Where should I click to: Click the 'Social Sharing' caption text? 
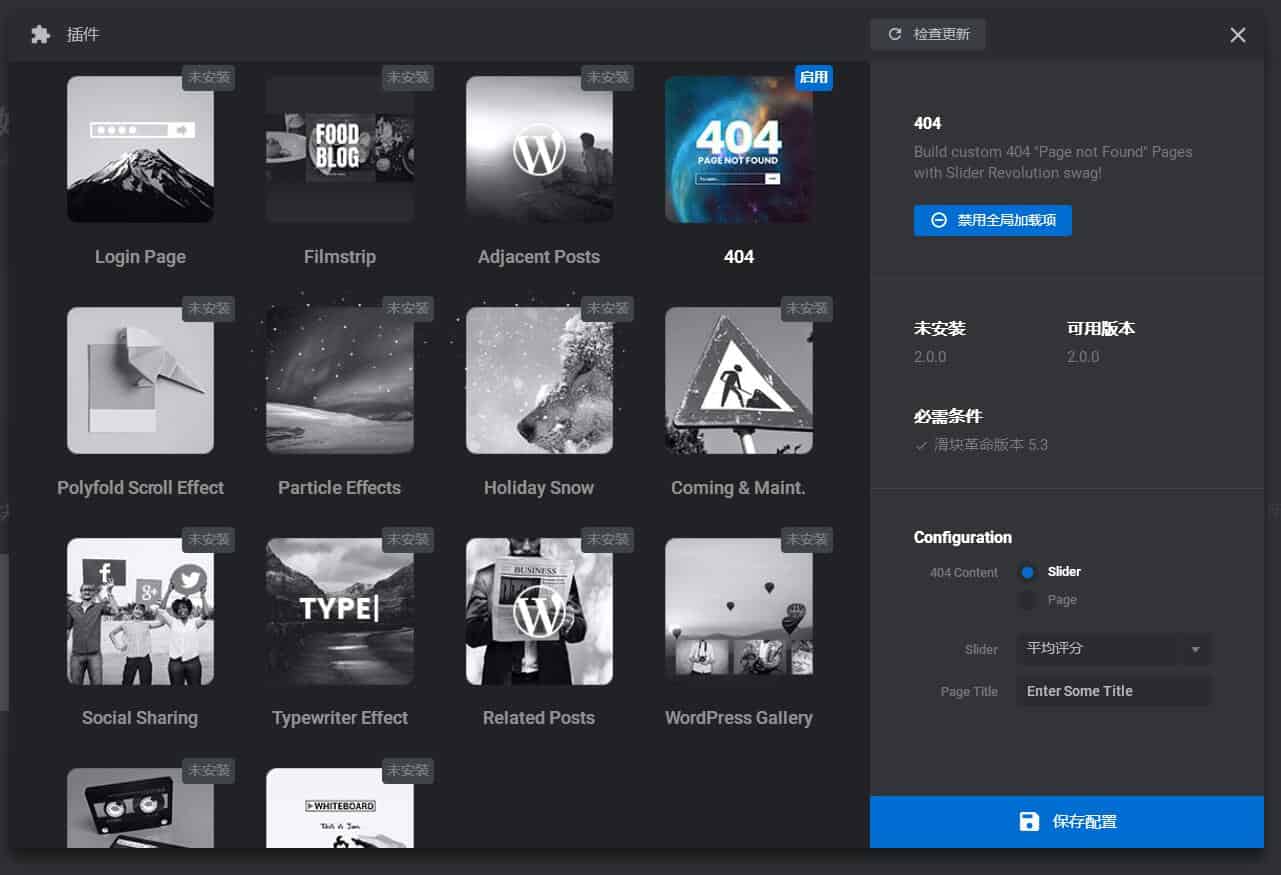pos(140,718)
